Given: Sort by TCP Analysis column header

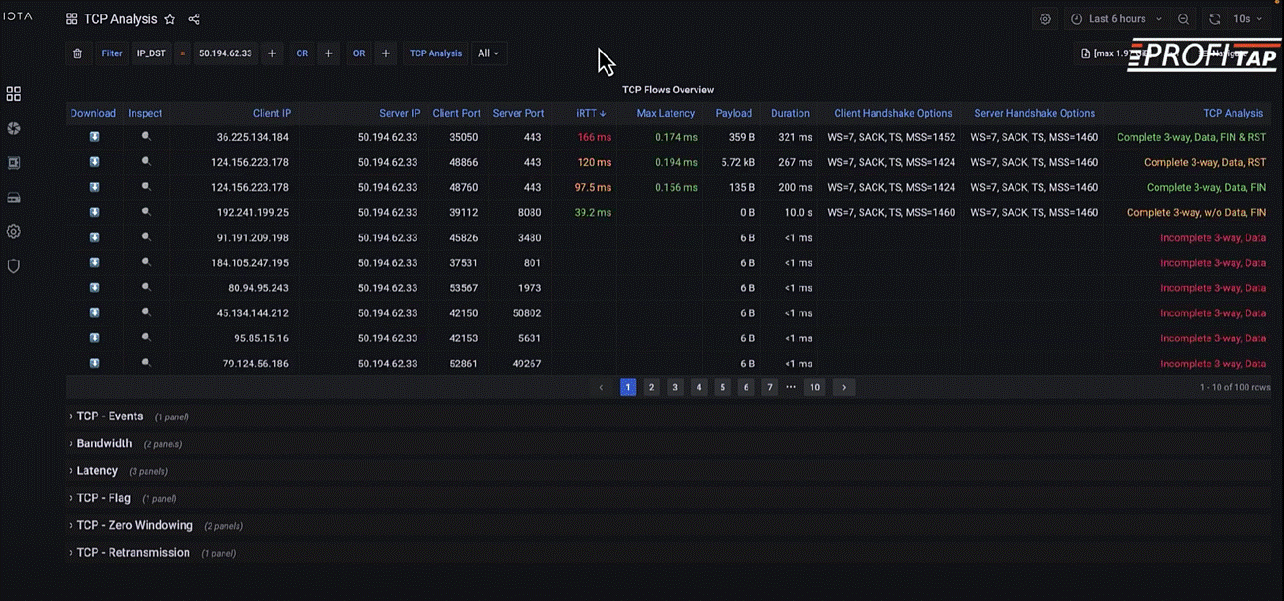Looking at the screenshot, I should coord(1233,113).
